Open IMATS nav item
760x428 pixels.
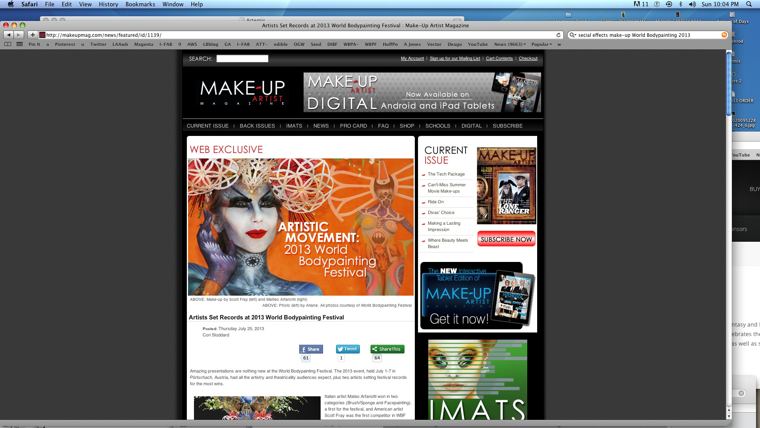(294, 126)
